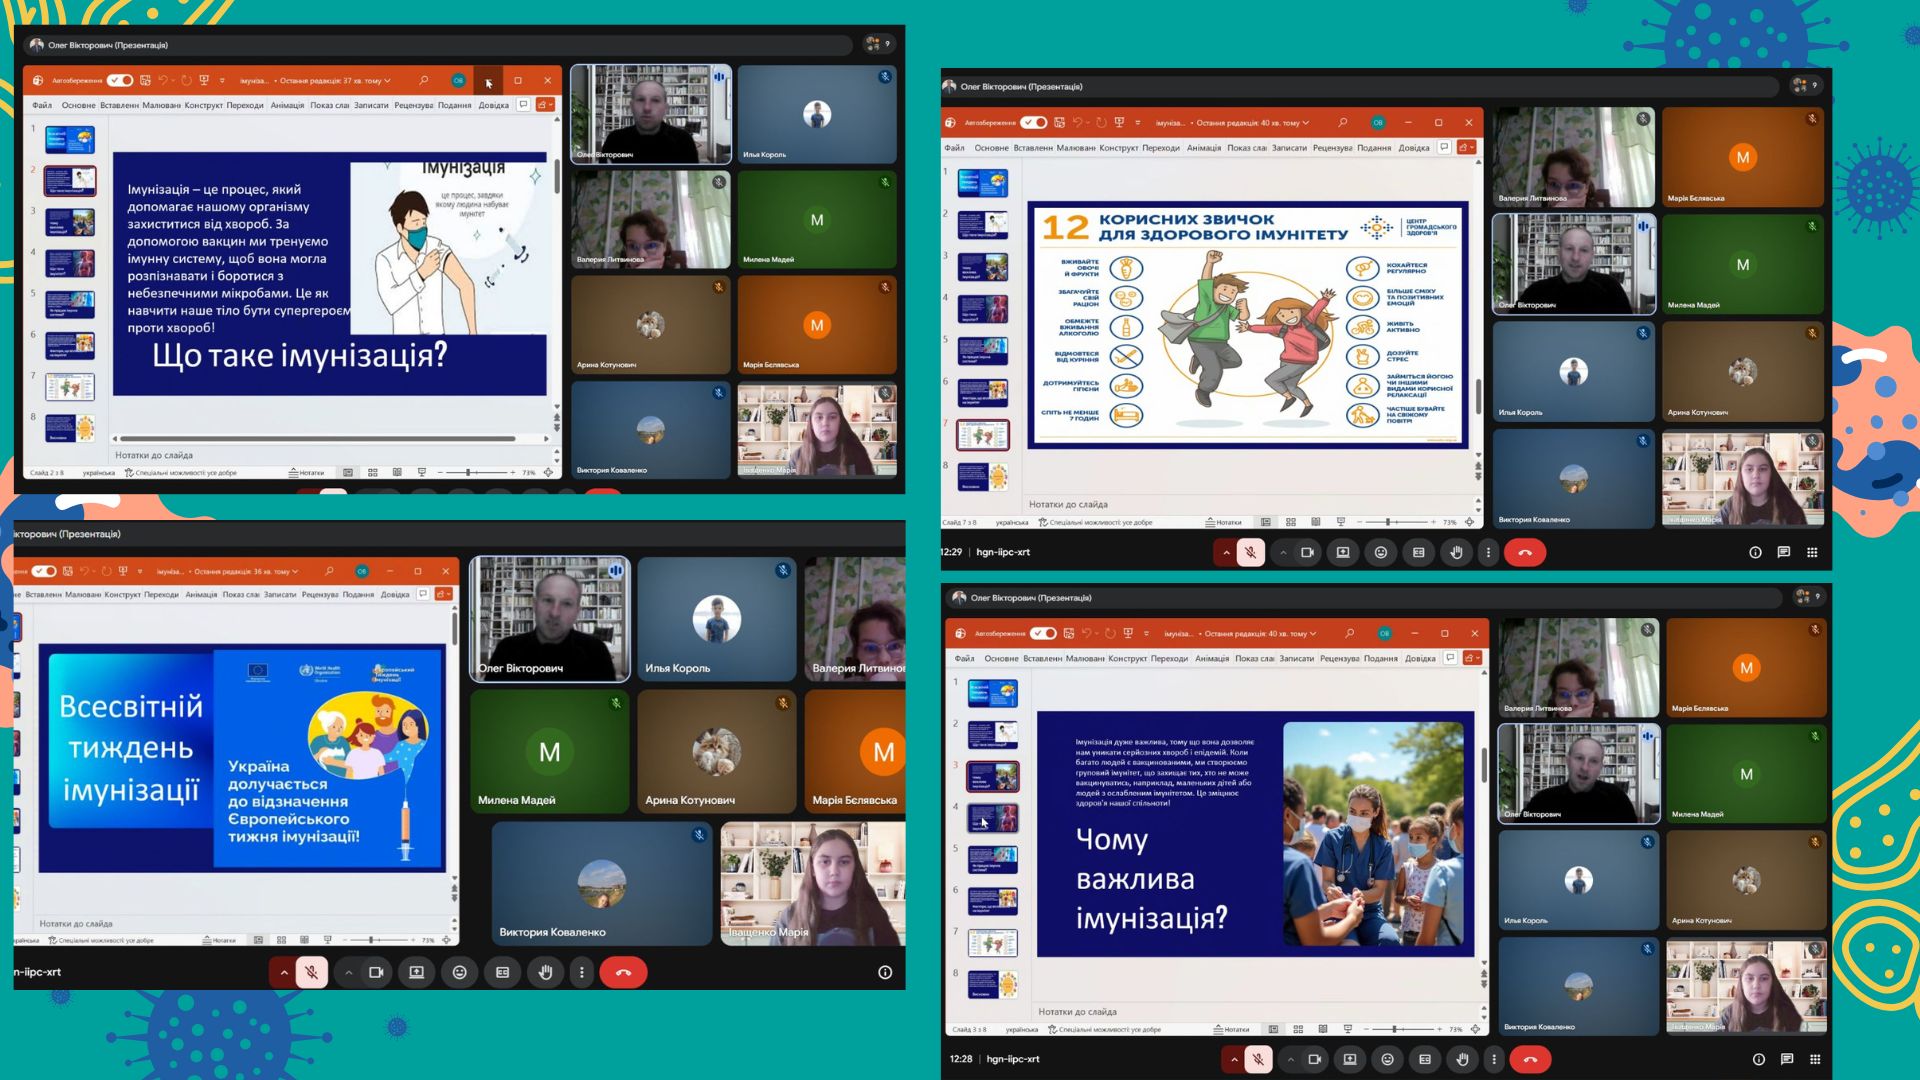The image size is (1920, 1080).
Task: Open Анімація tab above 'Що таке імунізація?' slide
Action: point(287,105)
